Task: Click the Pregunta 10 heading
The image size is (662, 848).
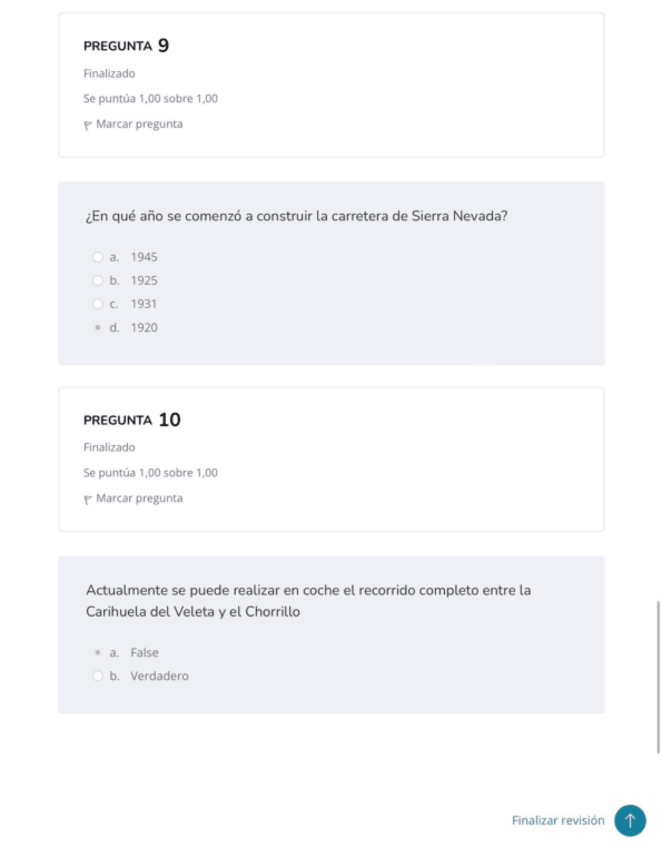Action: 132,420
